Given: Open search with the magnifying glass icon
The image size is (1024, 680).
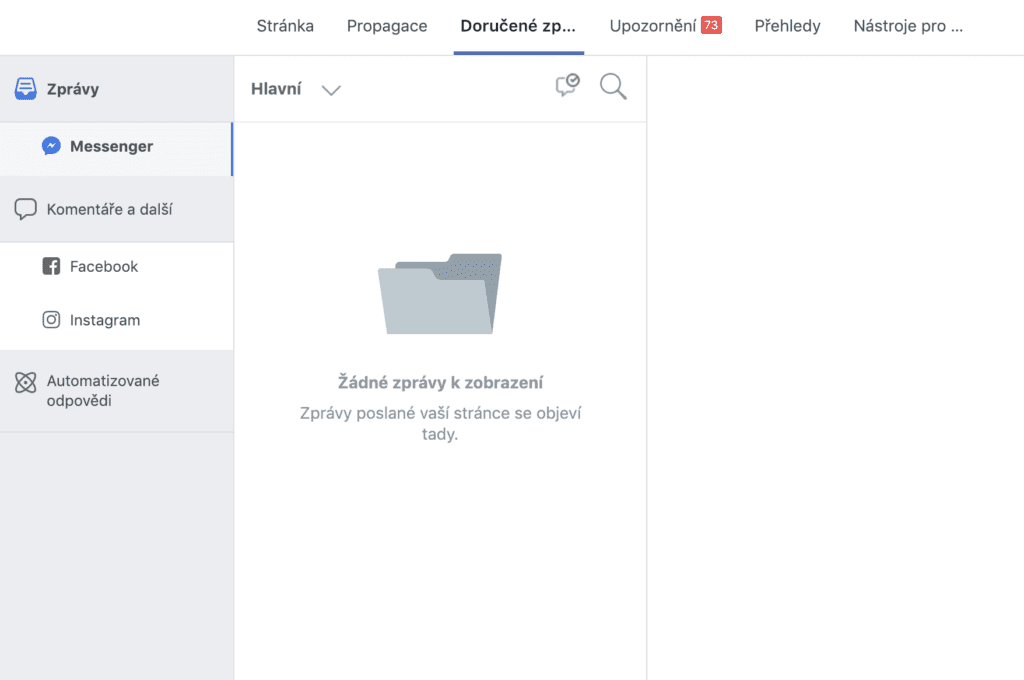Looking at the screenshot, I should click(613, 87).
